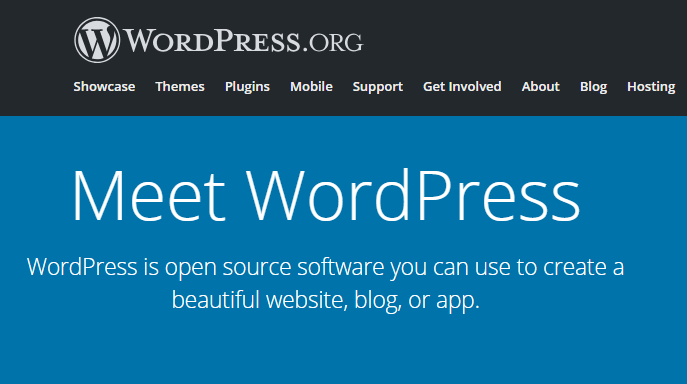Click the 'Meet WordPress' heading
This screenshot has width=687, height=384.
pyautogui.click(x=326, y=195)
